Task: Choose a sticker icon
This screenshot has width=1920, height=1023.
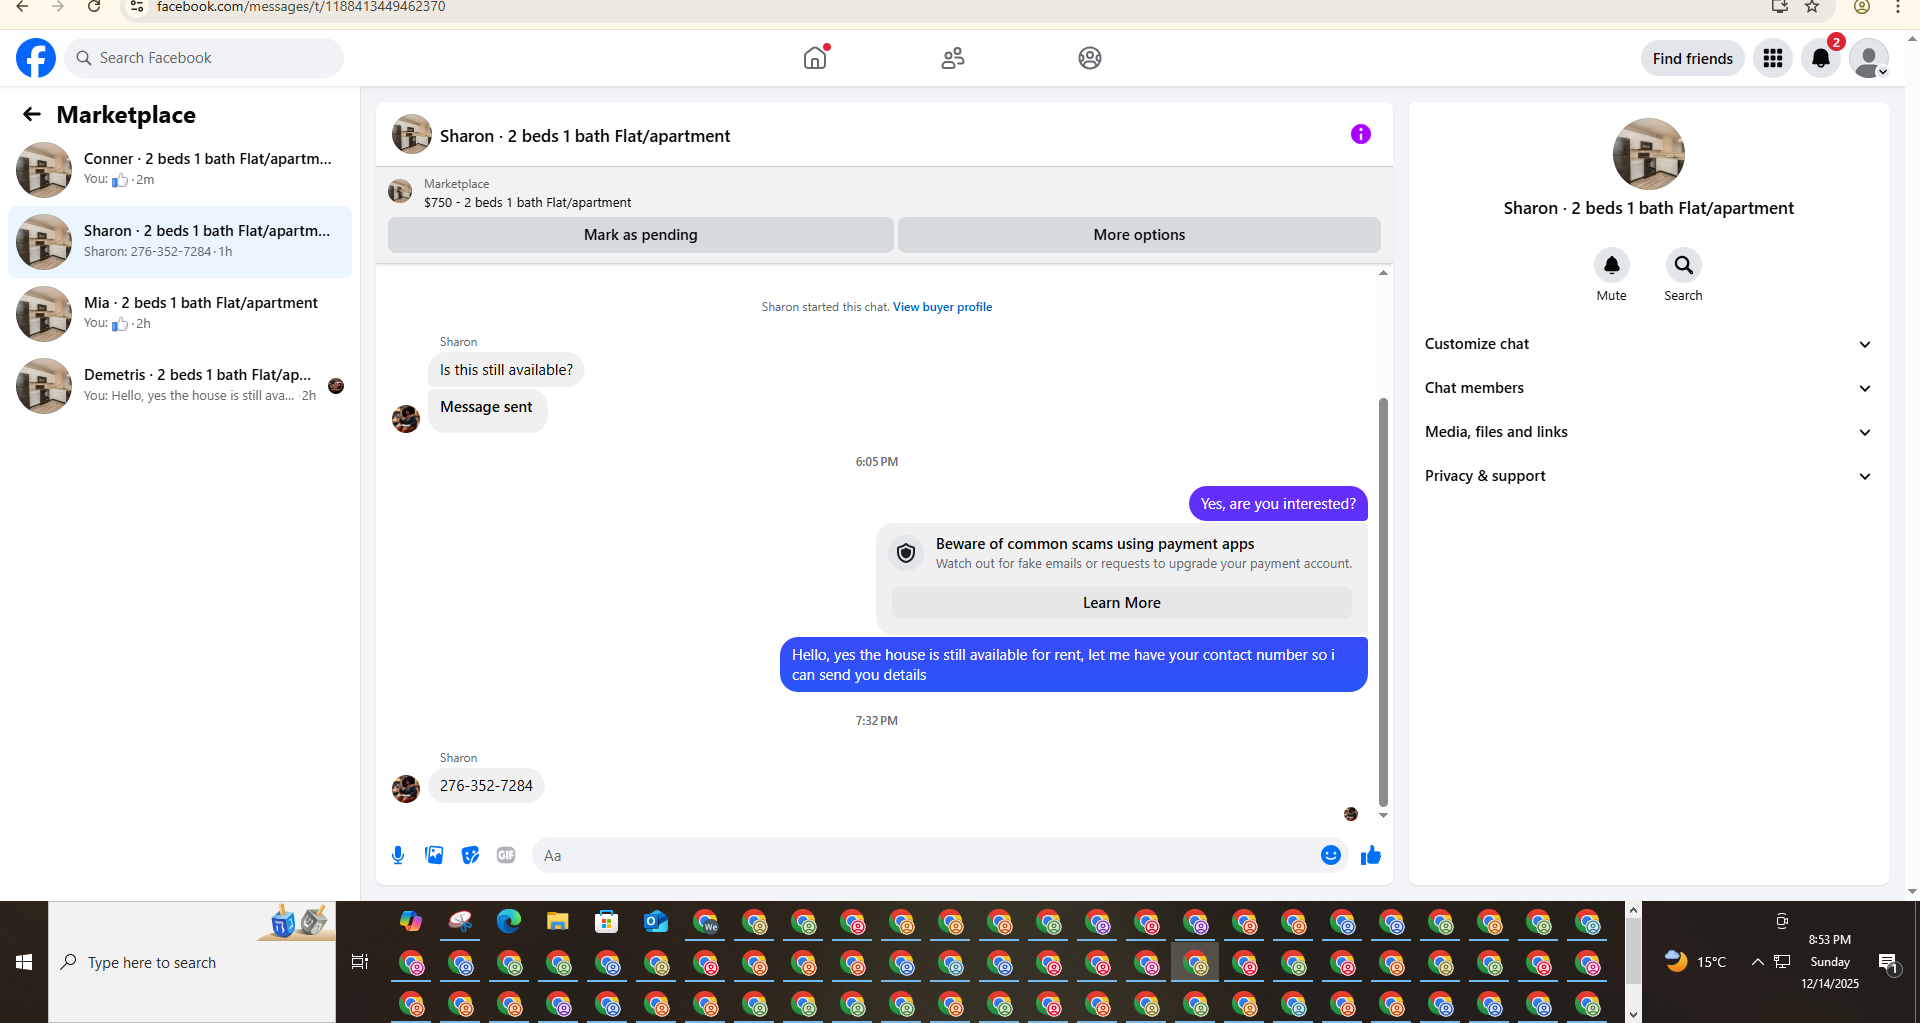Action: coord(470,855)
